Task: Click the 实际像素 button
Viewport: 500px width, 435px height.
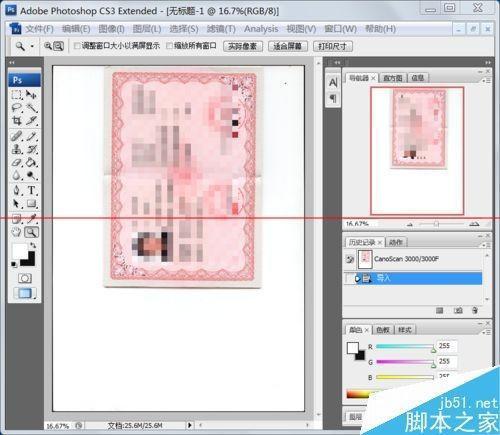Action: click(x=243, y=46)
